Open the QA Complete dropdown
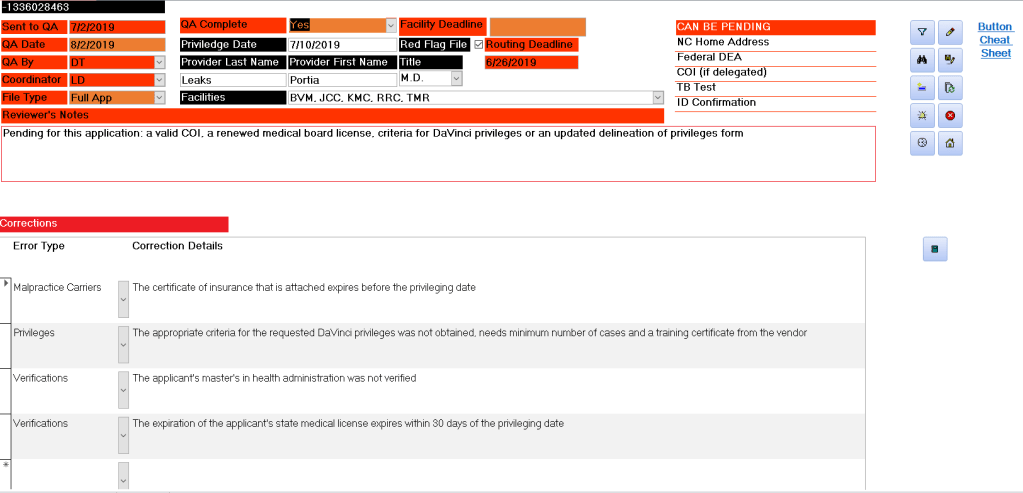1023x493 pixels. 390,25
